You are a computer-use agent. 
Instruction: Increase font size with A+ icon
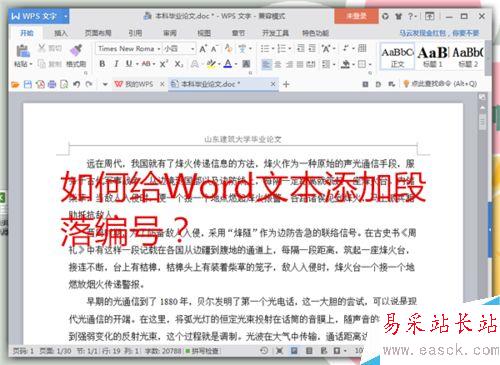click(203, 49)
